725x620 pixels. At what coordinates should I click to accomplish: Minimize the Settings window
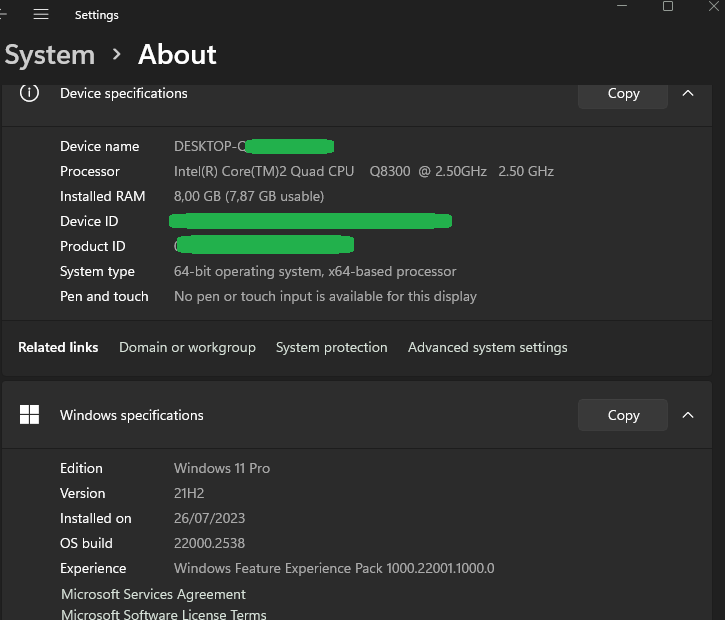622,6
